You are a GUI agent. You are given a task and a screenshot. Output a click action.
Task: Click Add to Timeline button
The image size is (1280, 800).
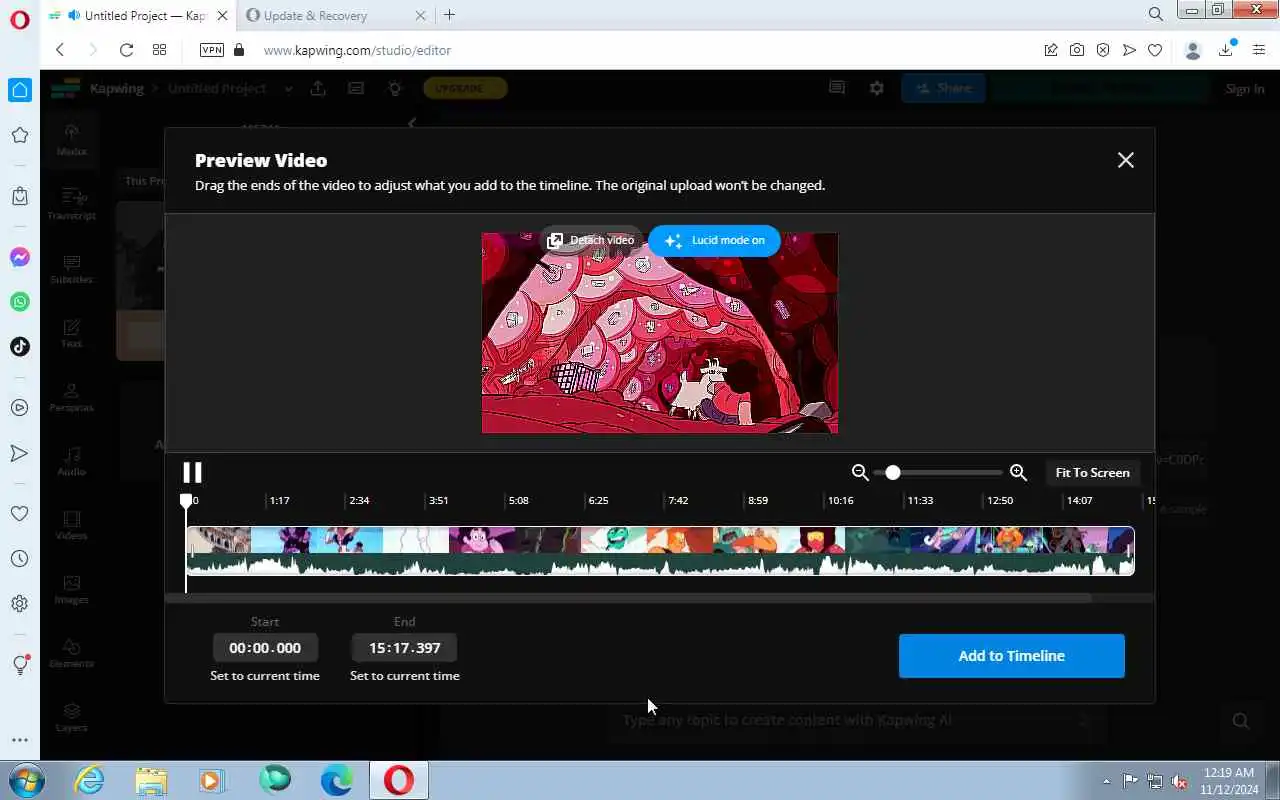coord(1011,656)
